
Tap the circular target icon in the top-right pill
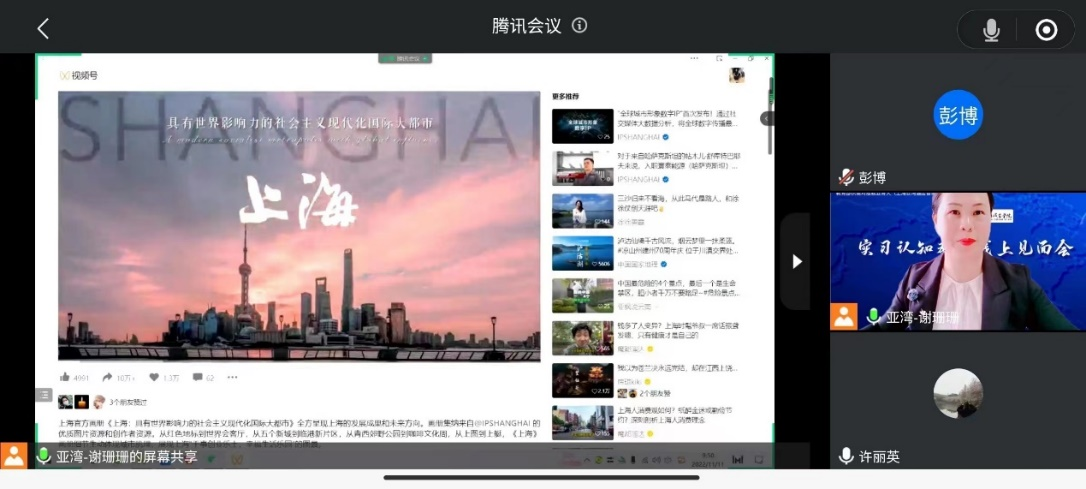pyautogui.click(x=1046, y=30)
